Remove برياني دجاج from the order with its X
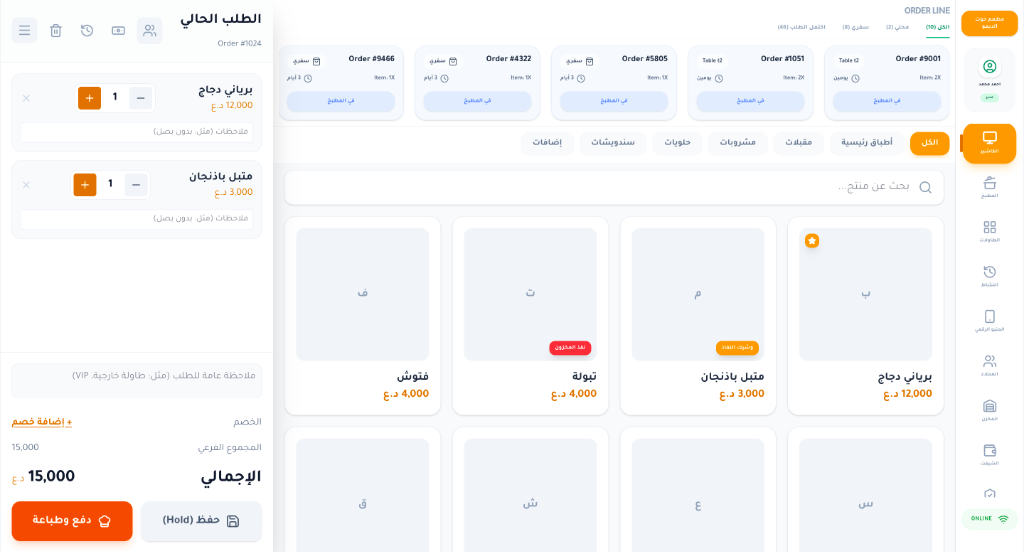Viewport: 1024px width, 552px height. point(26,98)
